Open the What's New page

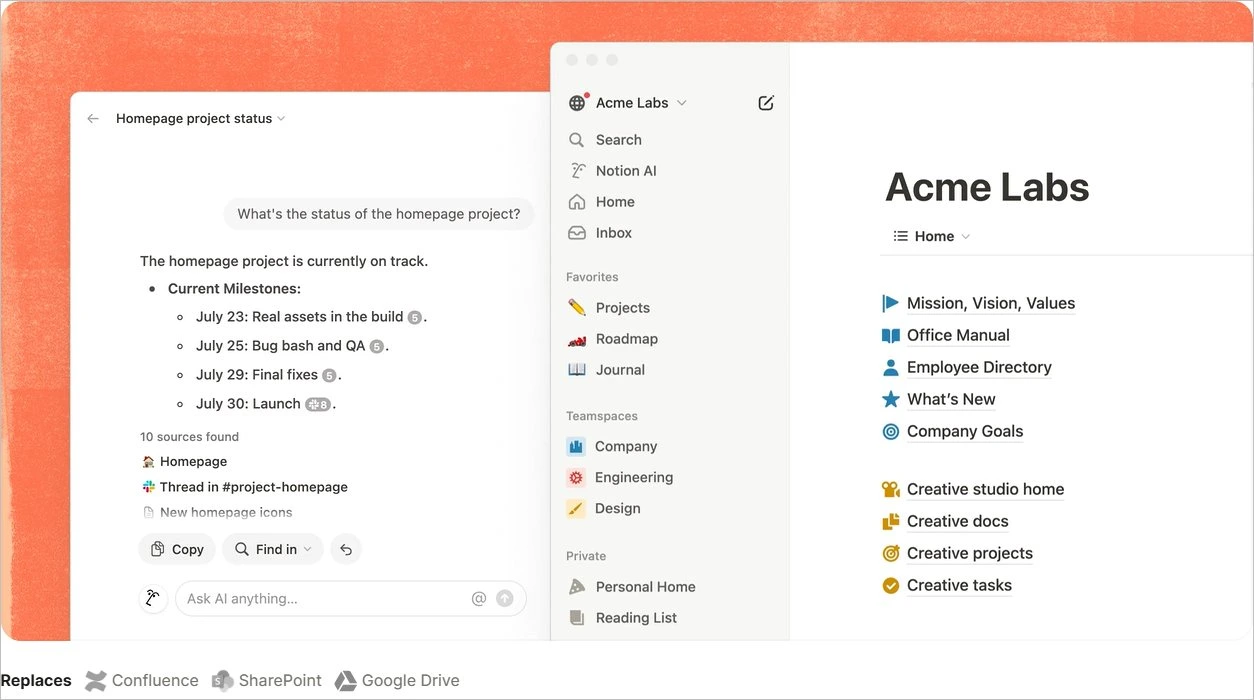pos(951,399)
